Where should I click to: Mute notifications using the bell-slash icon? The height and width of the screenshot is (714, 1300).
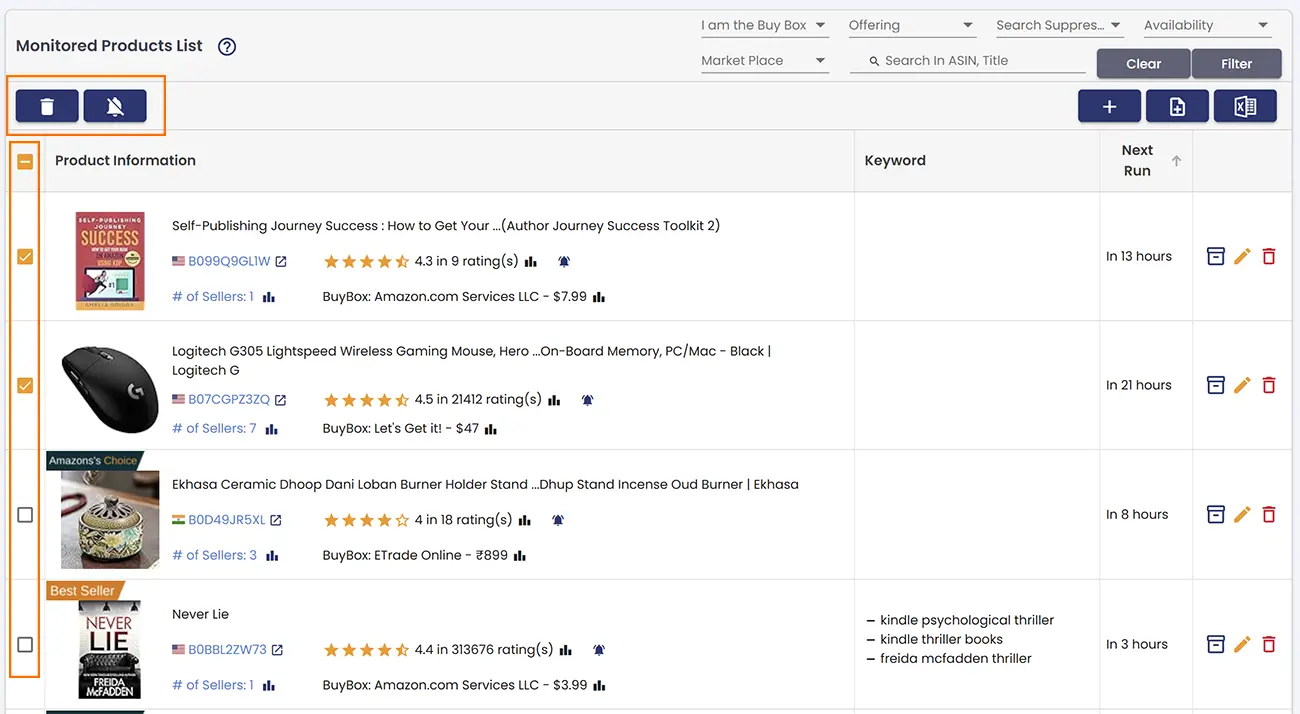115,105
